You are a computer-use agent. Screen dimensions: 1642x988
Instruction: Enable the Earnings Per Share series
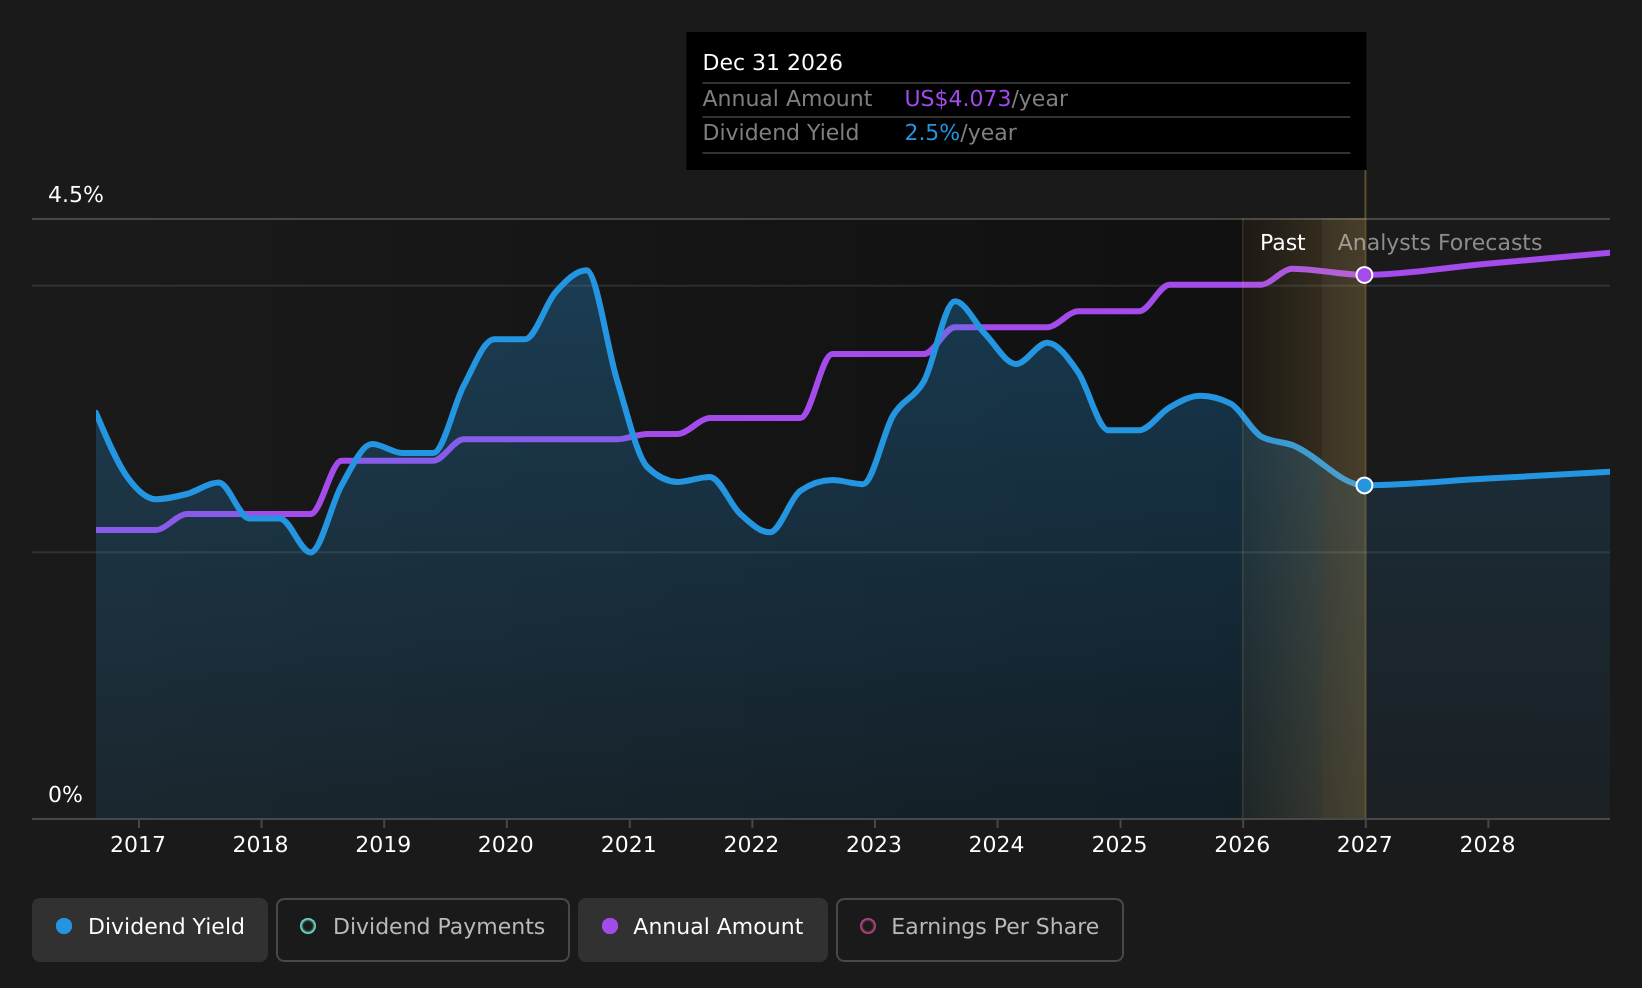point(980,929)
